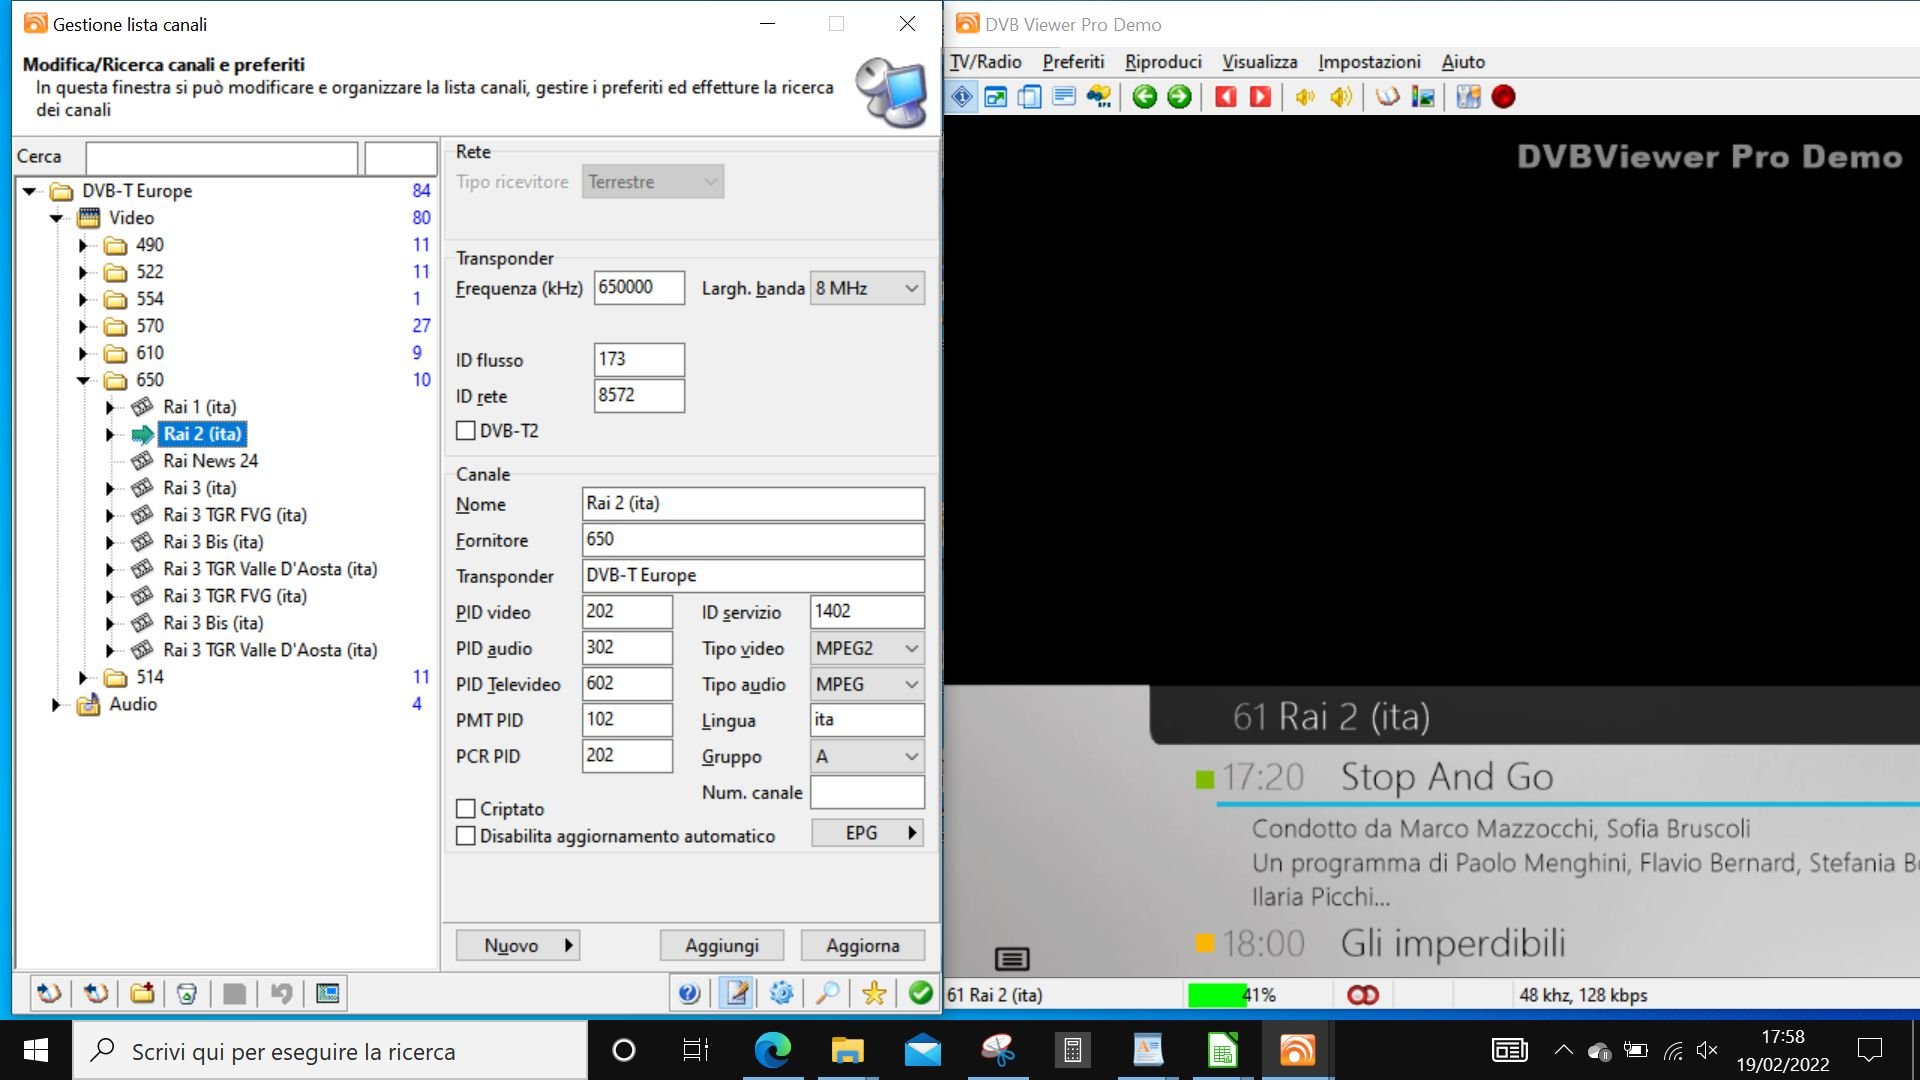Open the Largh. banda 8 MHz dropdown

coord(867,288)
